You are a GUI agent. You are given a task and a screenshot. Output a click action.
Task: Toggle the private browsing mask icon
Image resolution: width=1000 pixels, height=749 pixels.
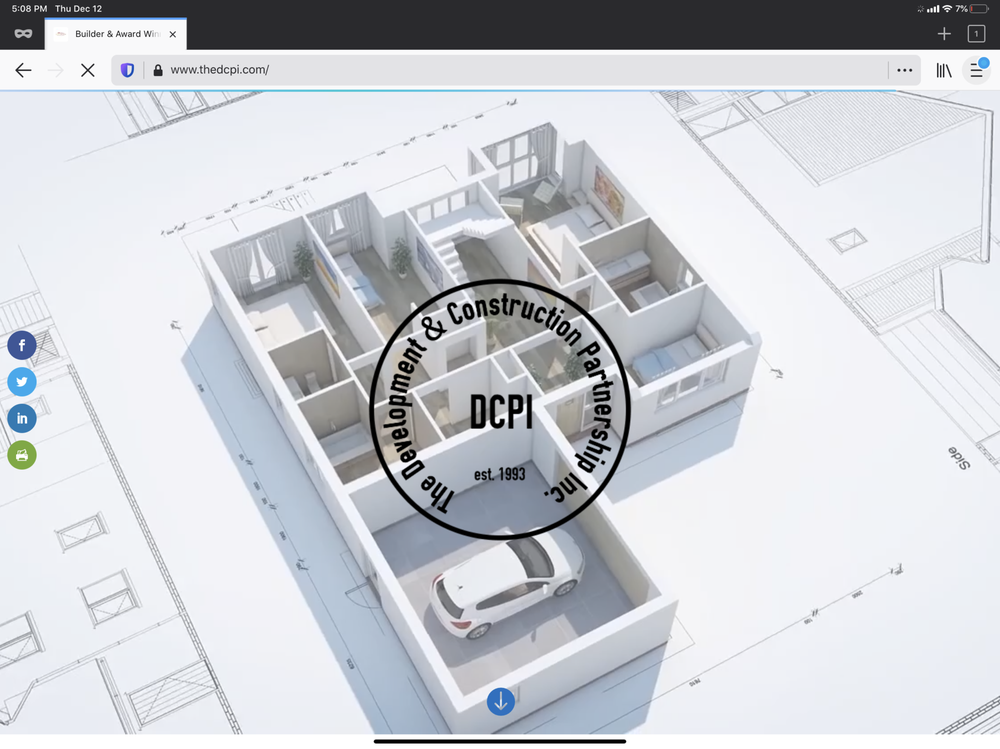coord(23,34)
